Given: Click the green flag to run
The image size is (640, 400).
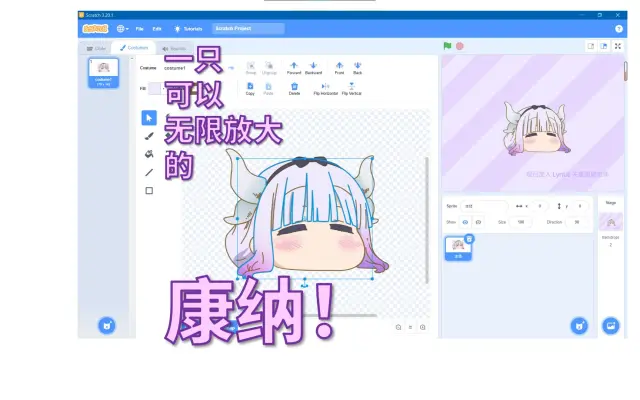Looking at the screenshot, I should pos(447,46).
